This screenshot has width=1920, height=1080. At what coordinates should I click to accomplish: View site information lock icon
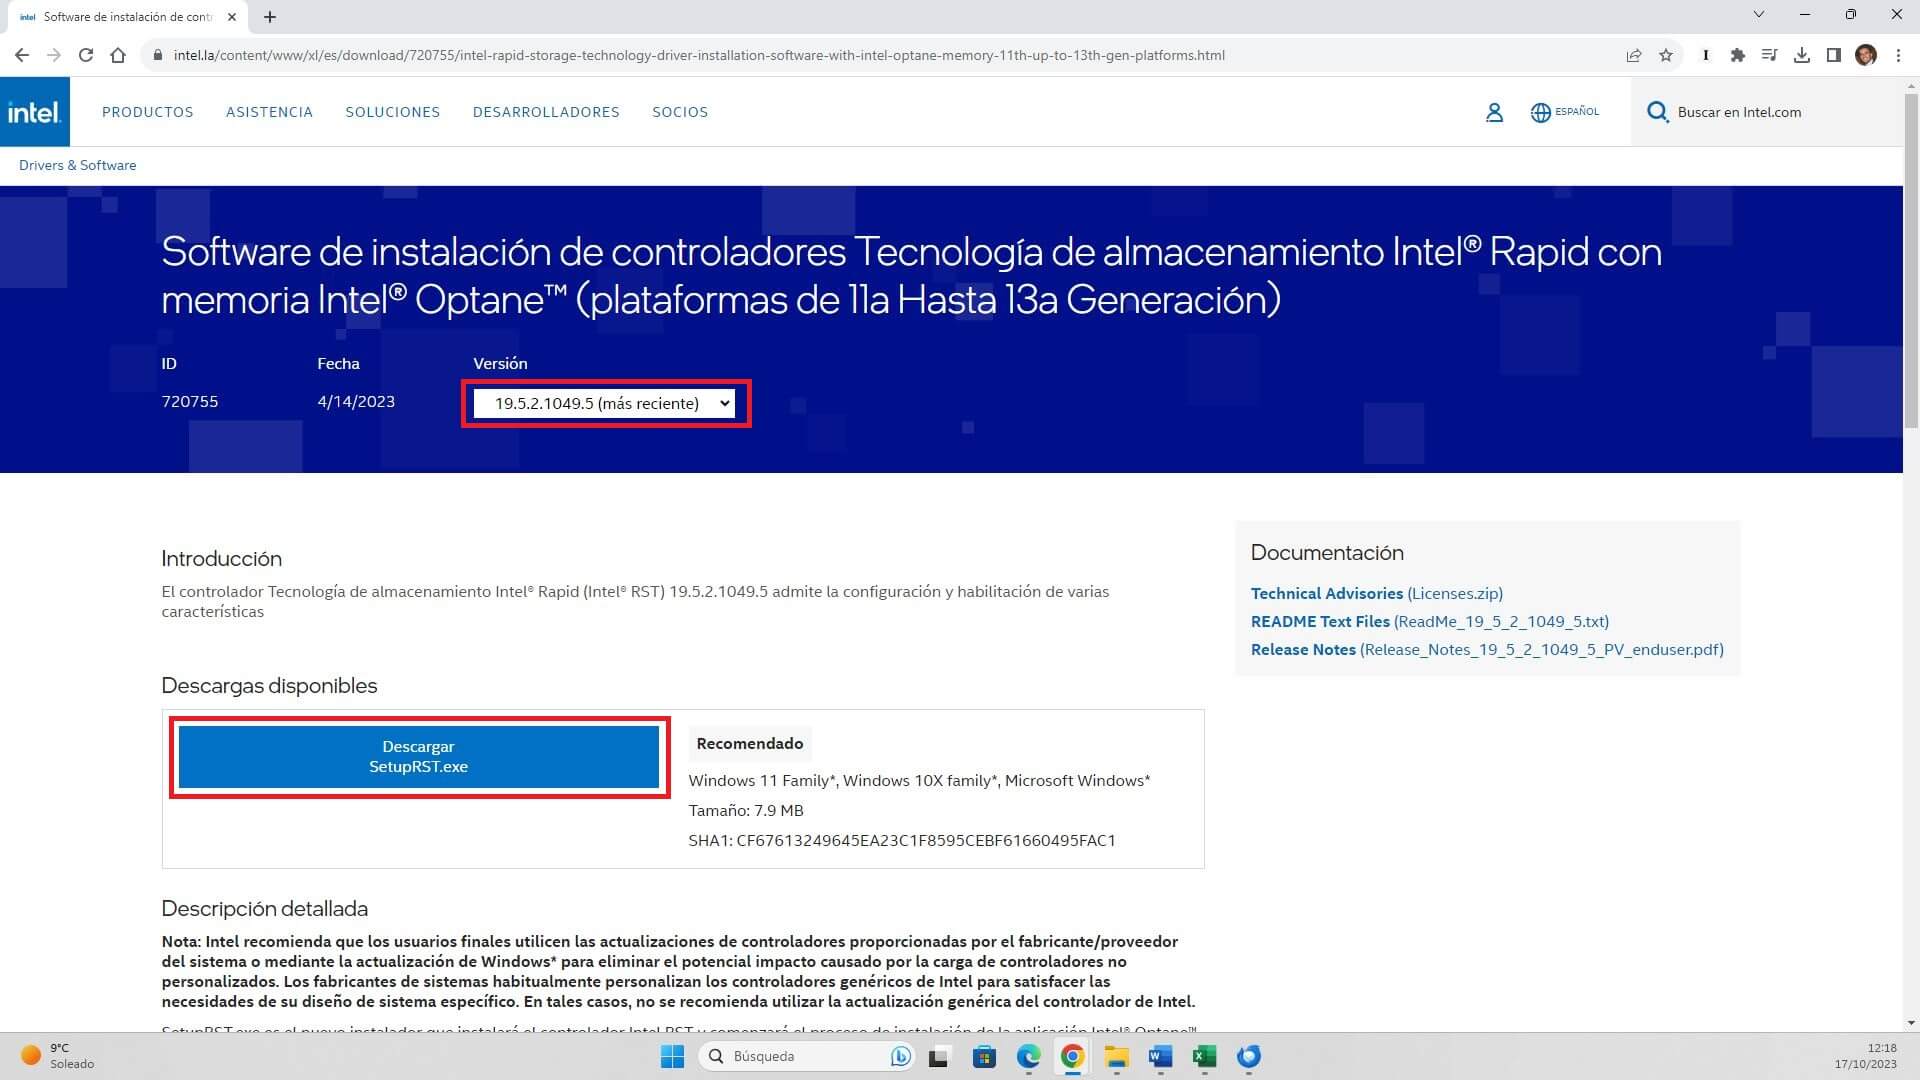click(156, 56)
